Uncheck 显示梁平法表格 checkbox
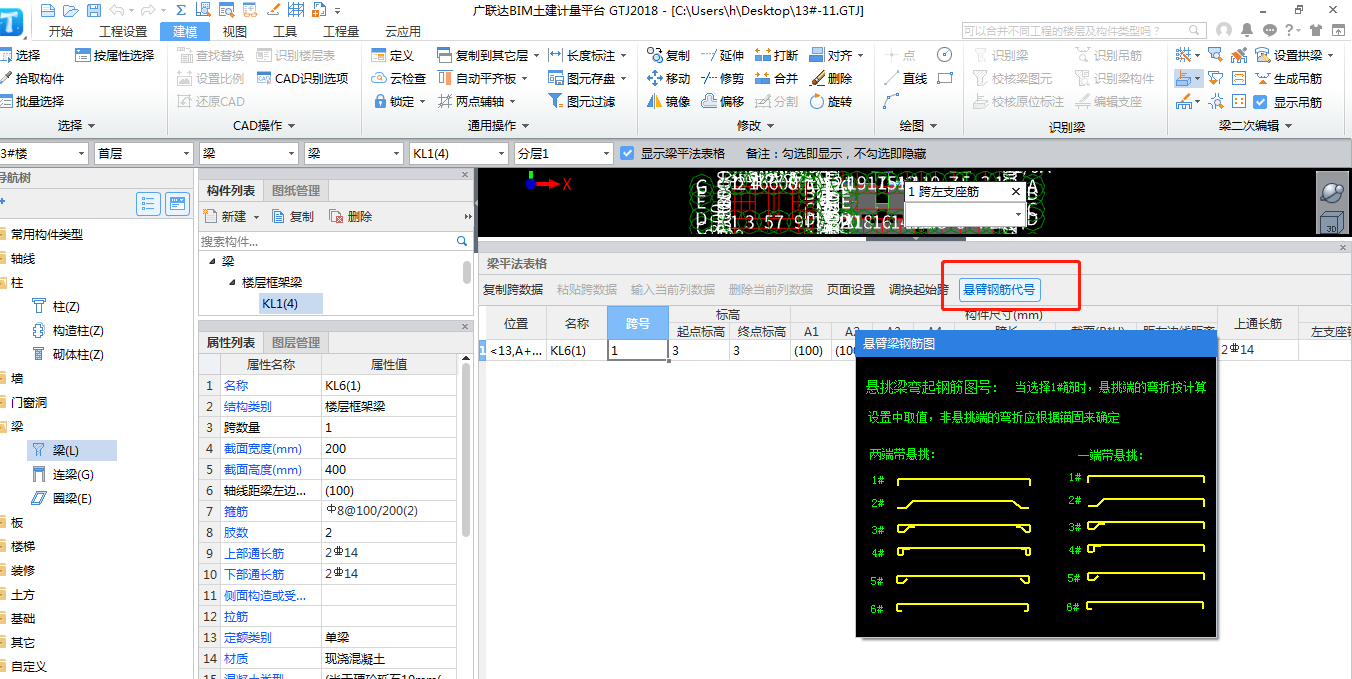The image size is (1352, 679). click(x=627, y=153)
